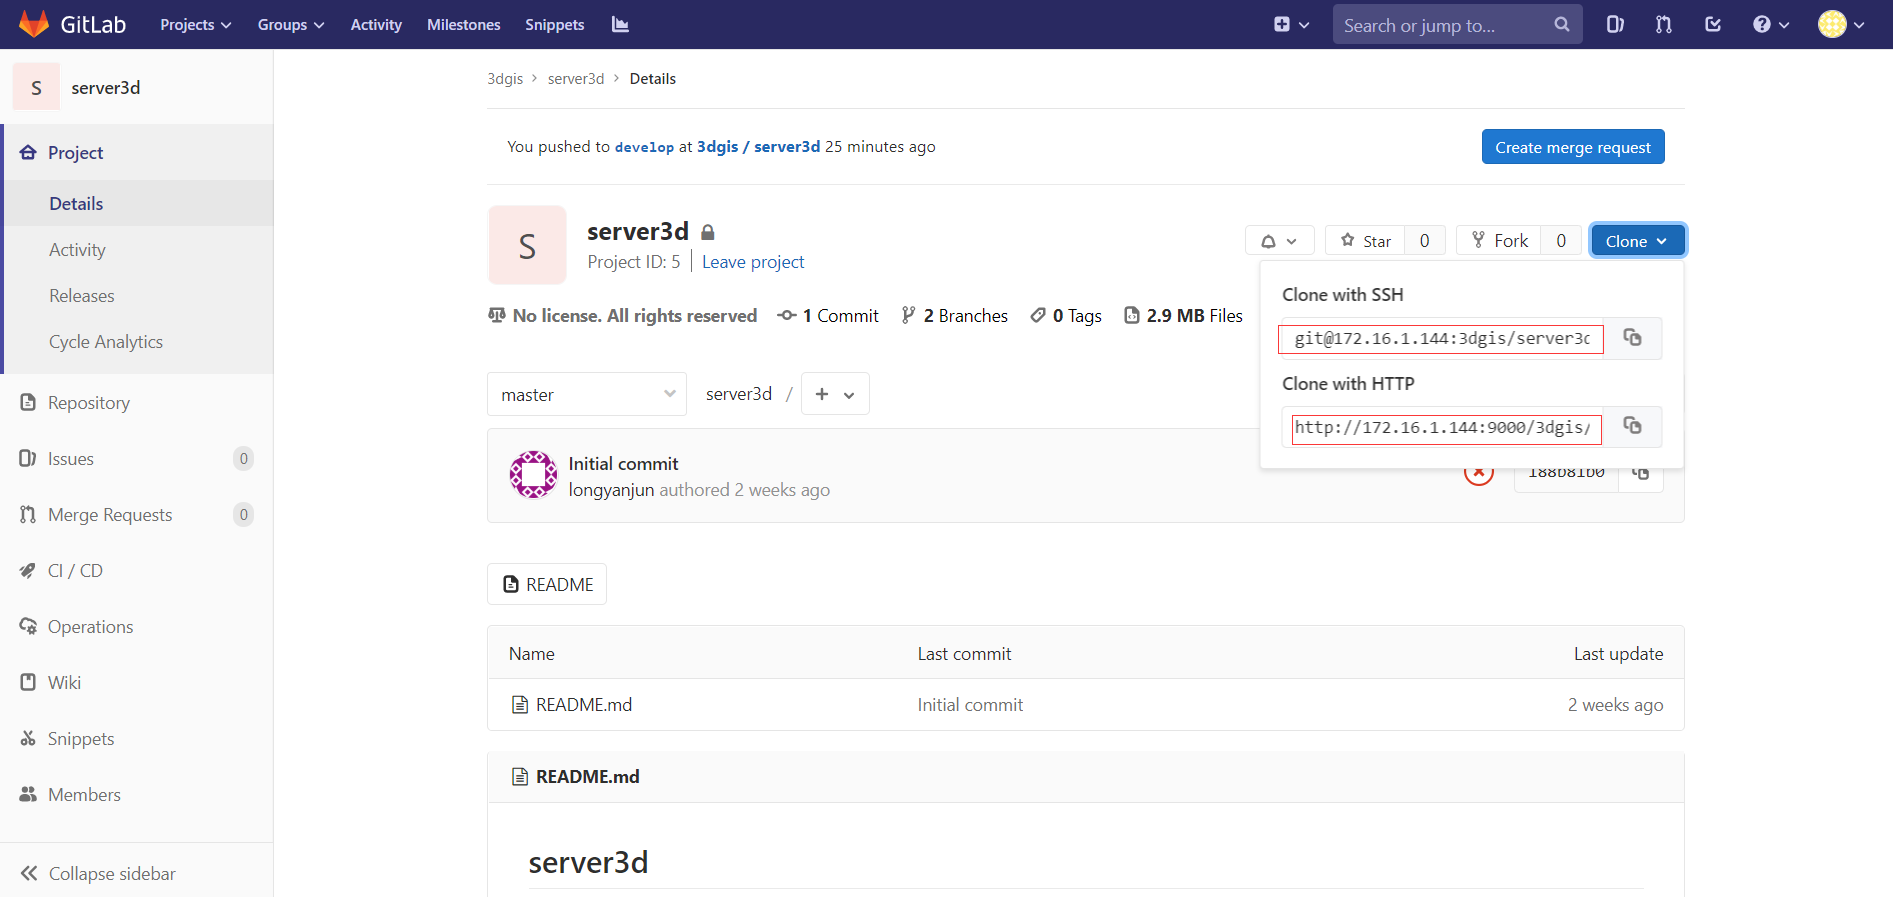Copy the SSH clone URL
This screenshot has width=1893, height=897.
[1632, 338]
